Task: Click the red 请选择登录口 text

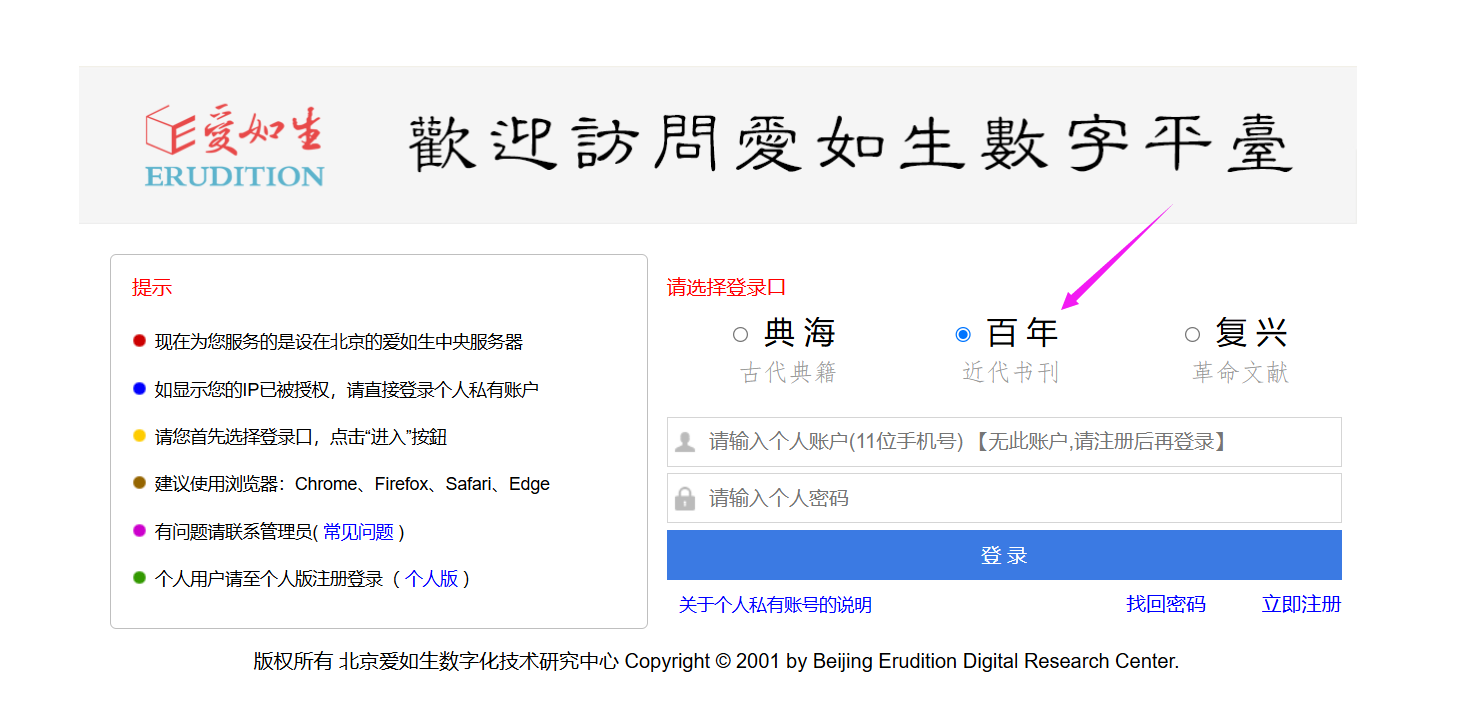Action: coord(727,288)
